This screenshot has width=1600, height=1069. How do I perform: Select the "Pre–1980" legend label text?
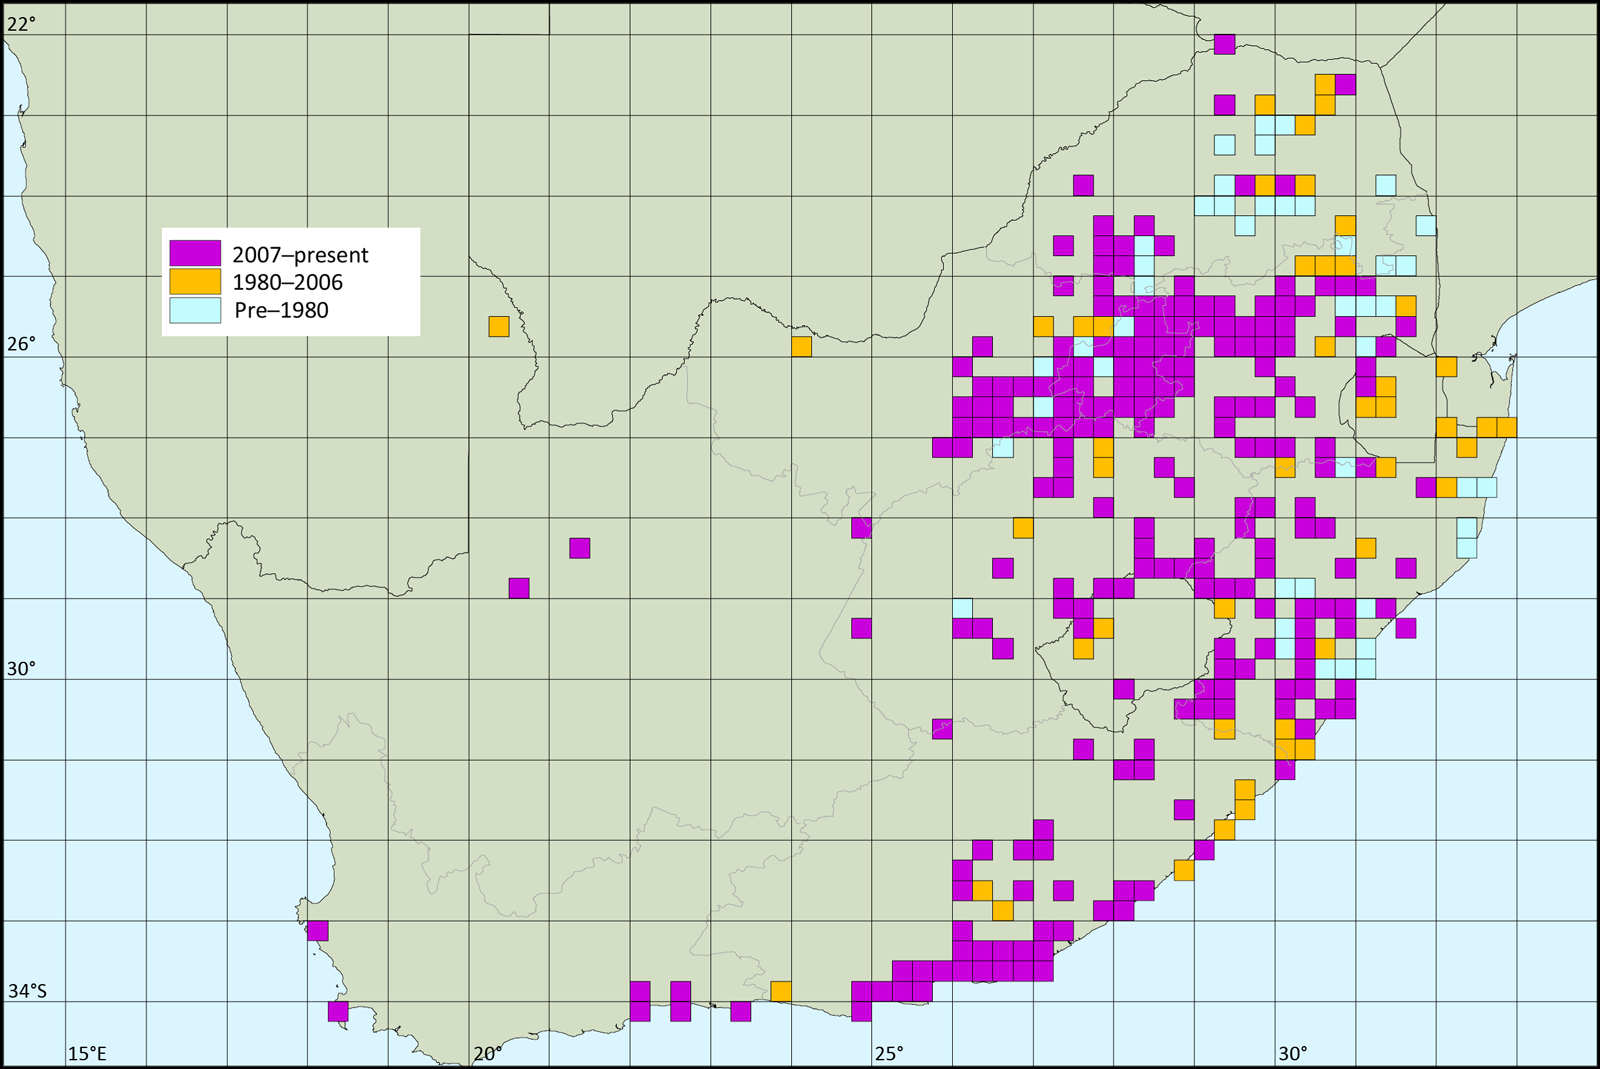[281, 310]
